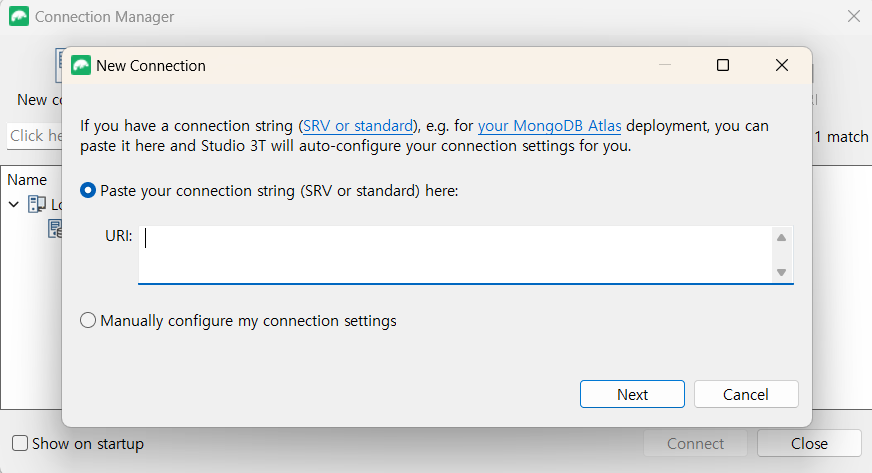The image size is (872, 473).
Task: Click the folder icon in the connection tree
Action: 37,204
